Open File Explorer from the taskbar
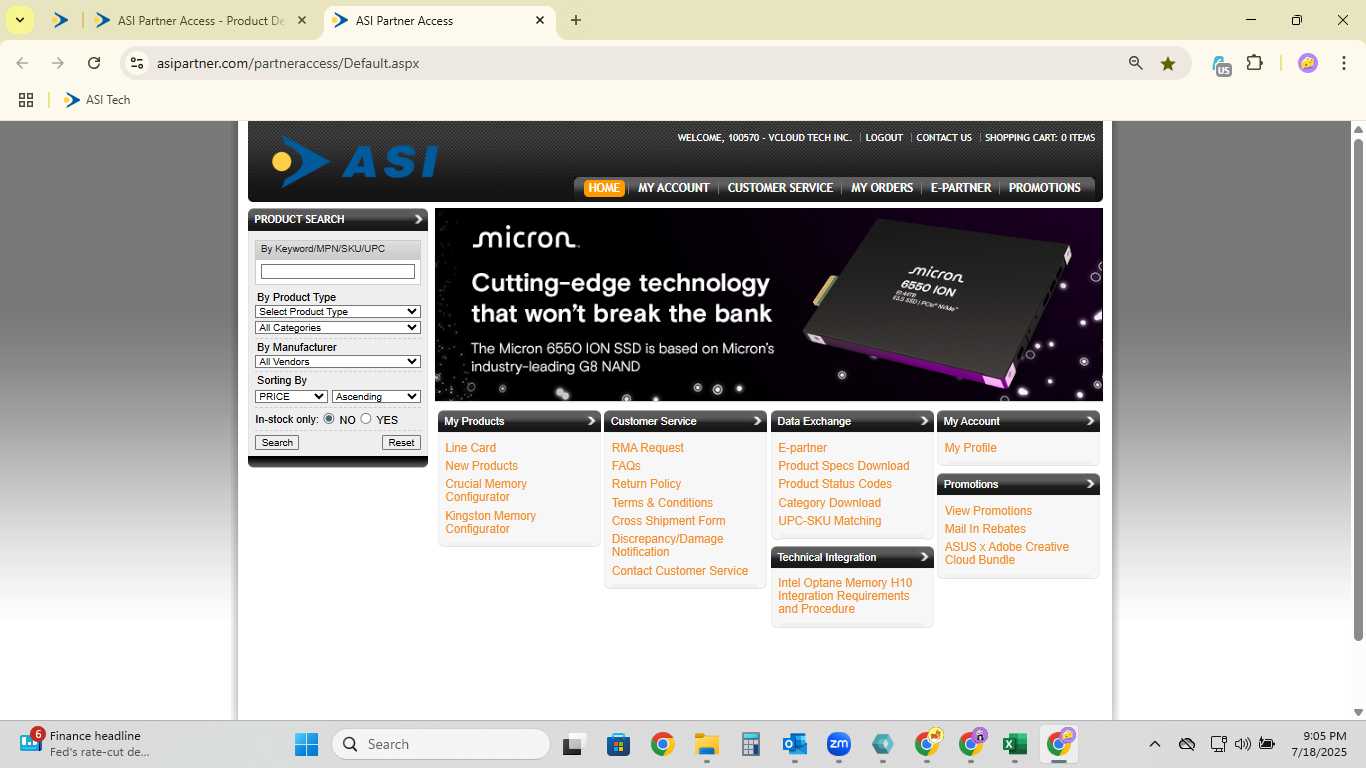Image resolution: width=1366 pixels, height=768 pixels. click(707, 744)
